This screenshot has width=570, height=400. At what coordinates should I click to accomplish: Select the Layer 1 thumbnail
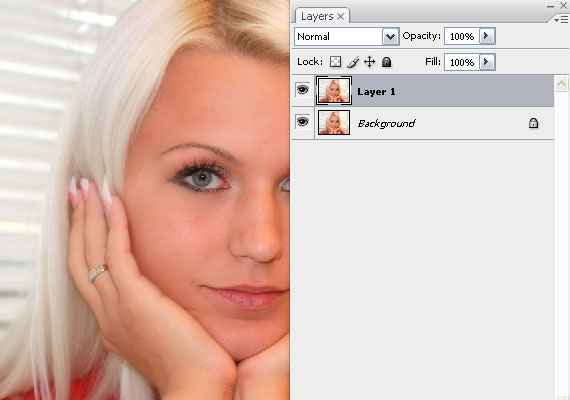coord(334,91)
